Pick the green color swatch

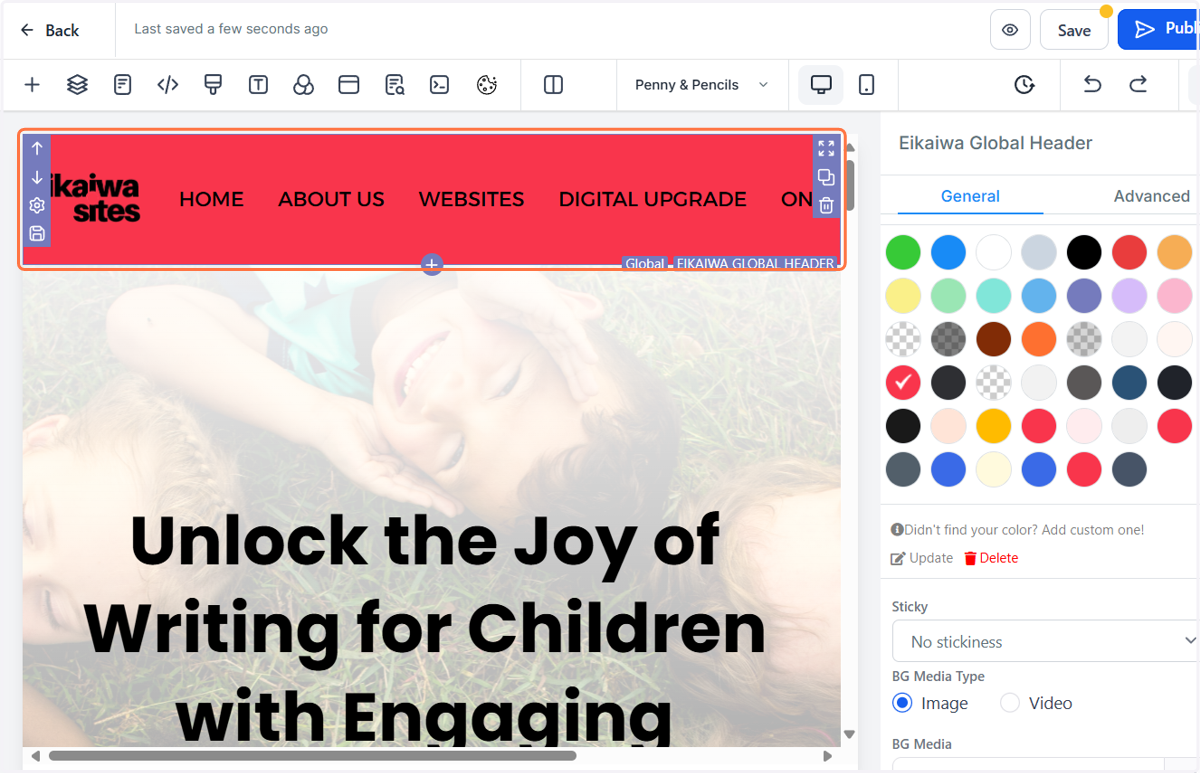pyautogui.click(x=903, y=253)
